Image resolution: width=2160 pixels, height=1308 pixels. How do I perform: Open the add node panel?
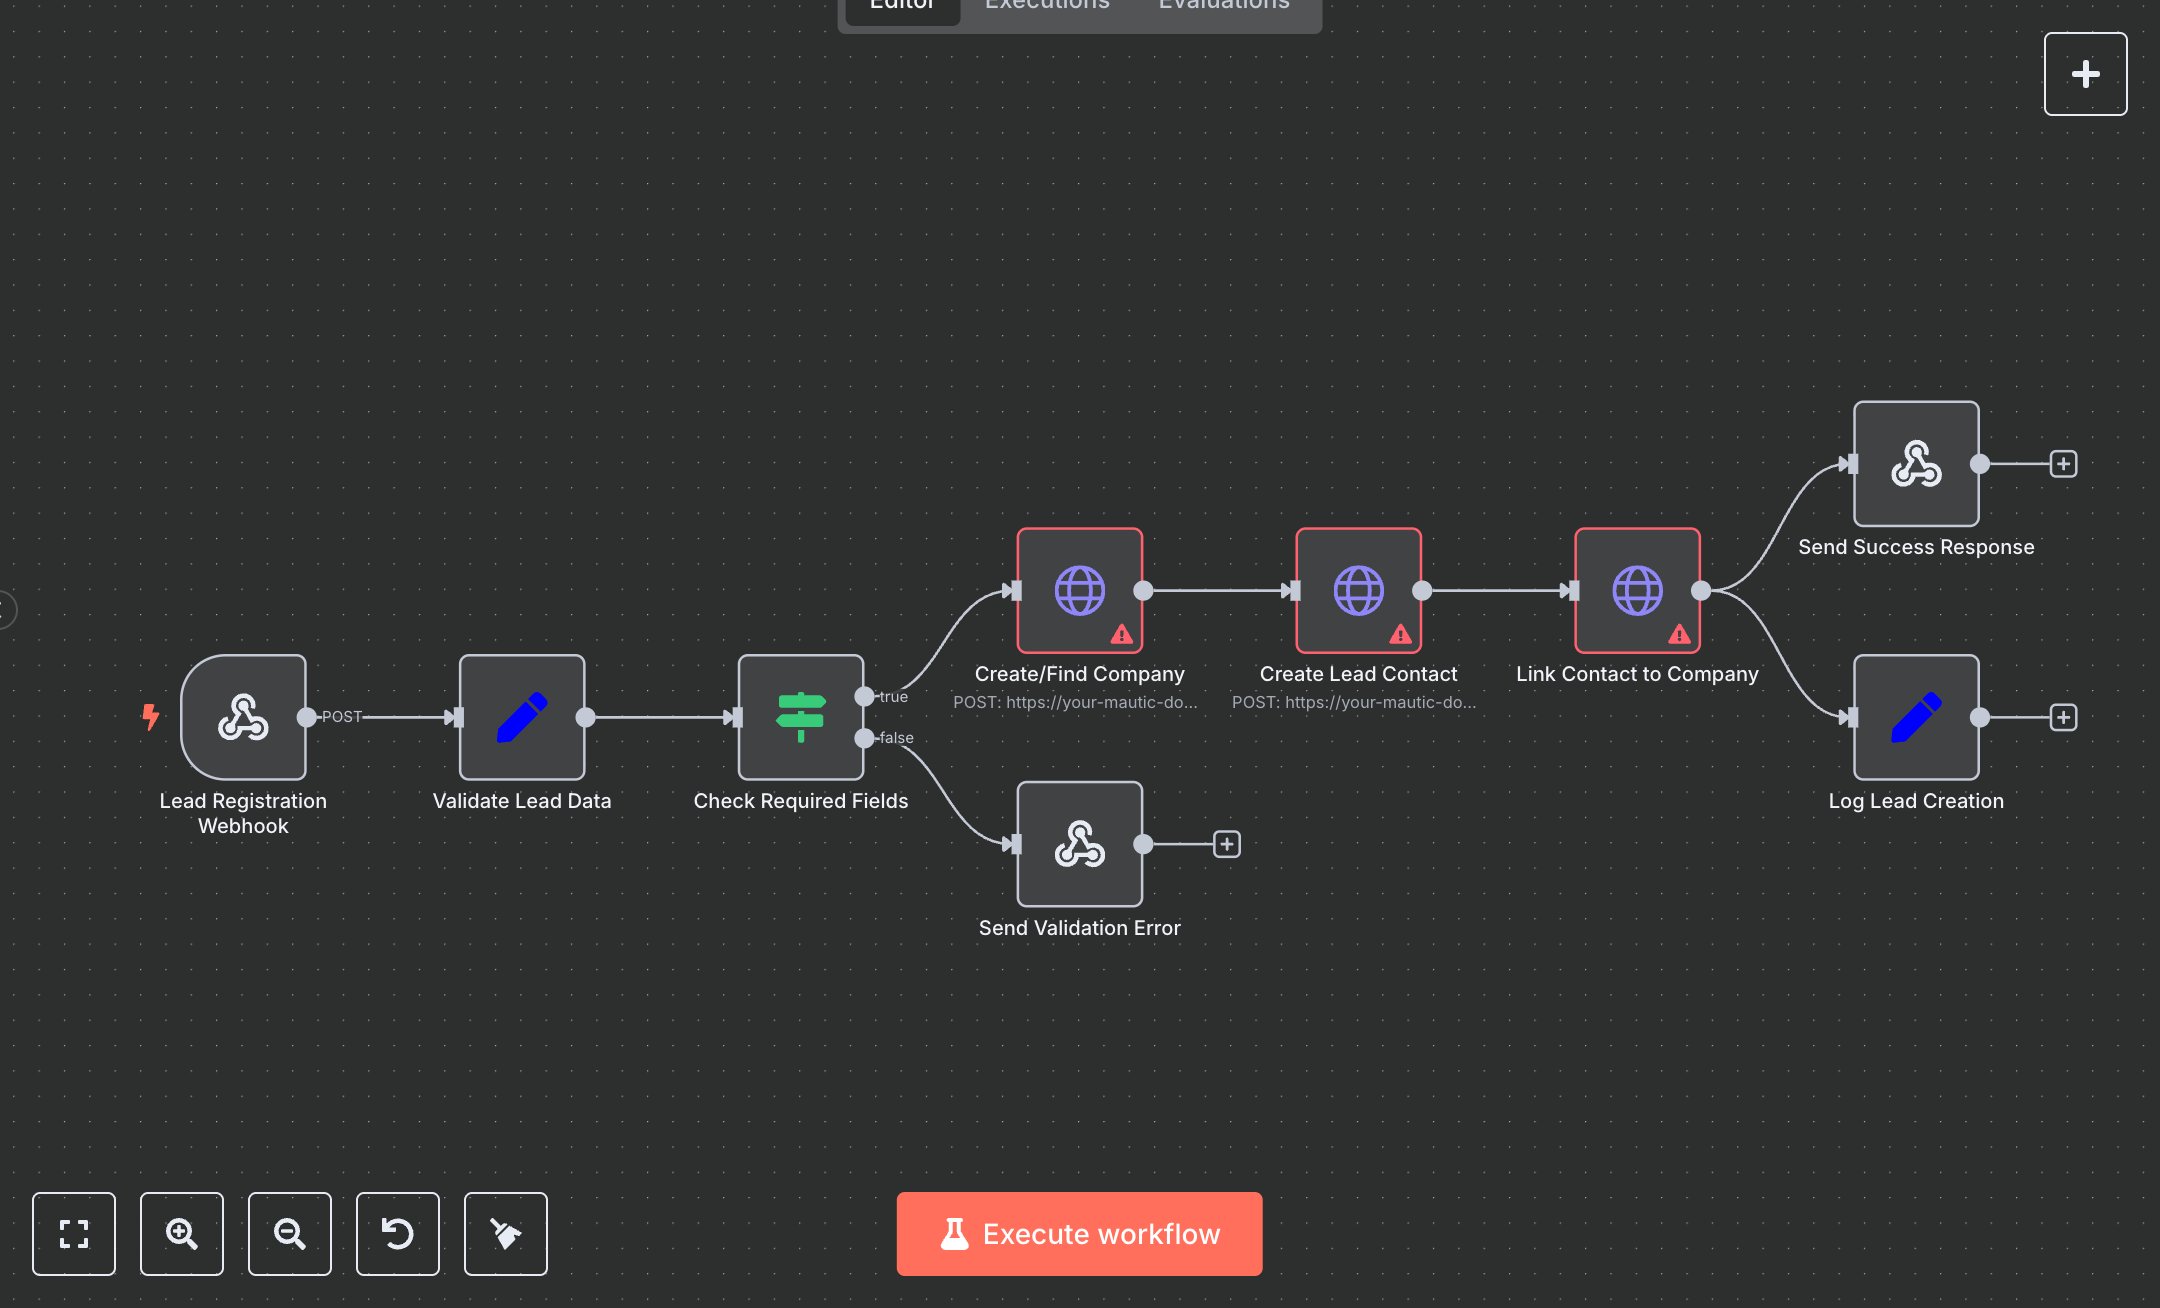2085,73
